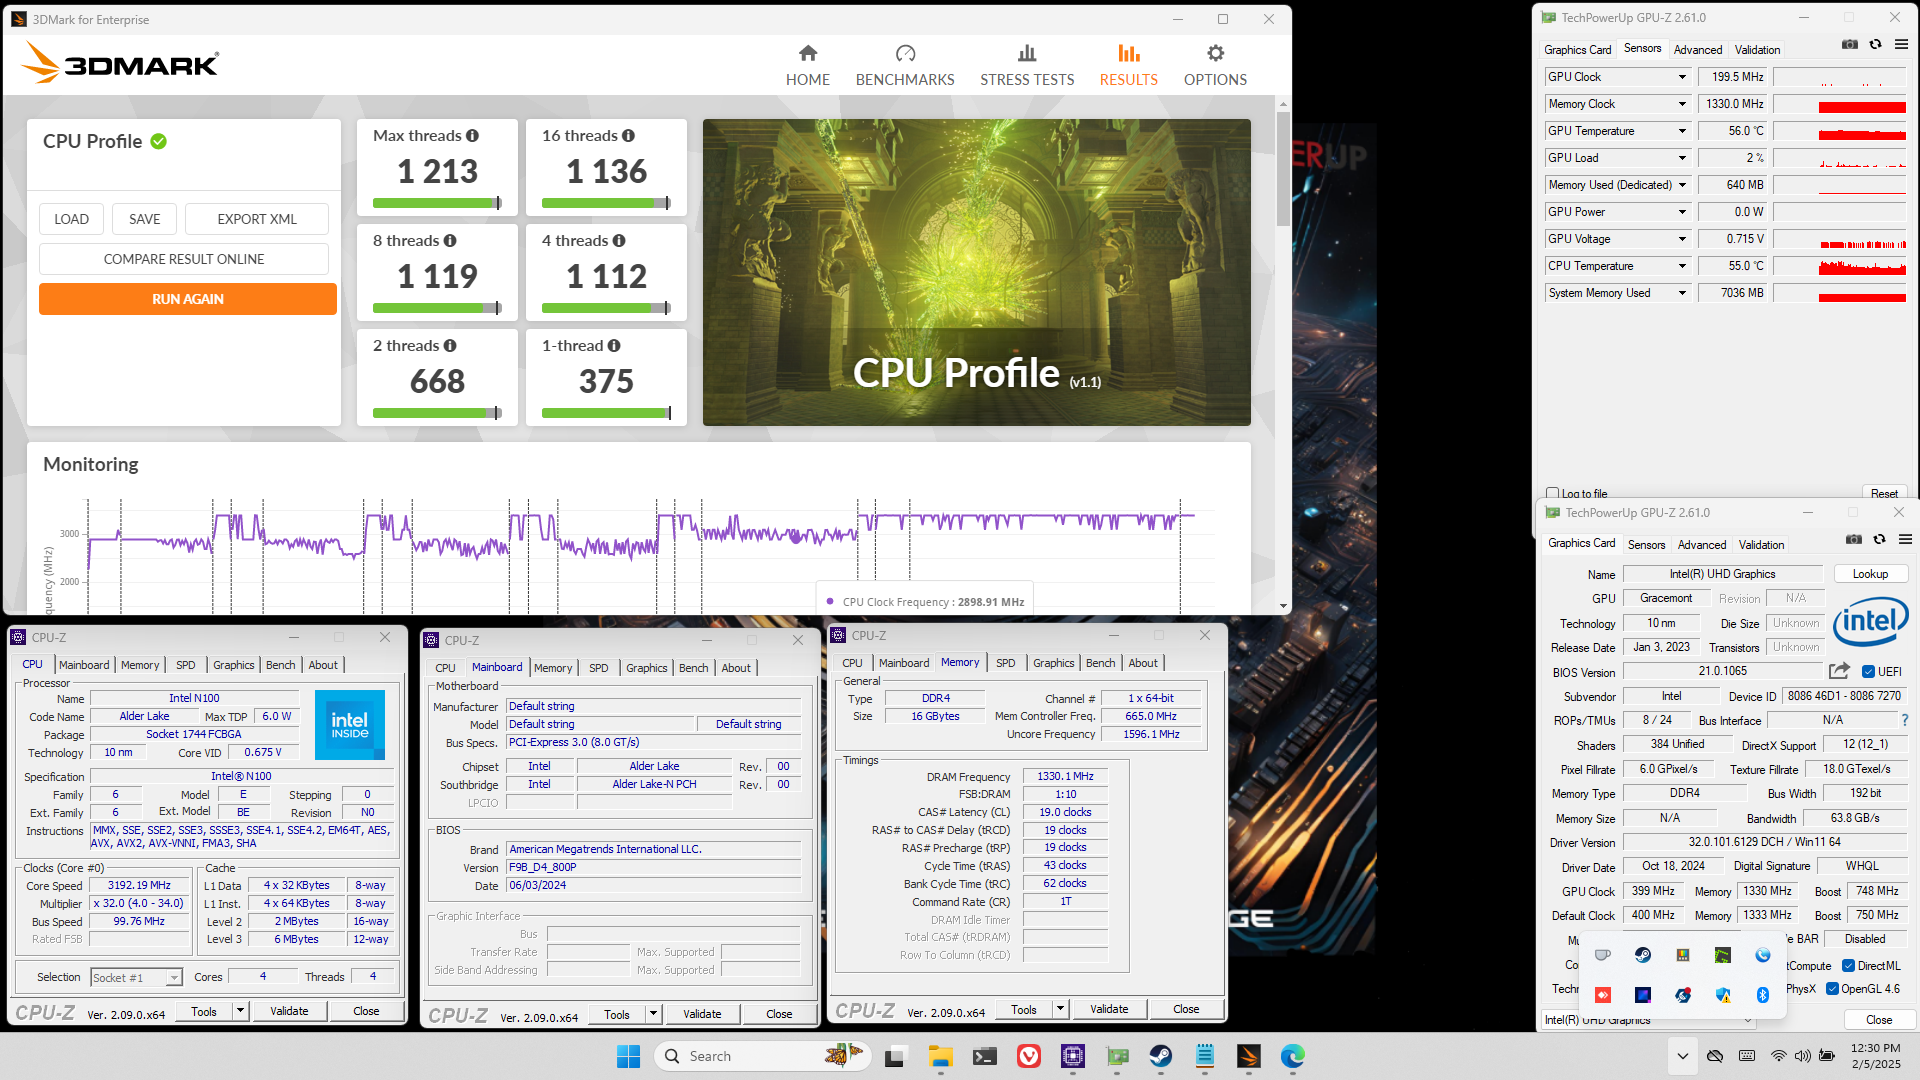The image size is (1920, 1080).
Task: Open Tools dropdown arrow in CPU-Z CPU window
Action: 240,1011
